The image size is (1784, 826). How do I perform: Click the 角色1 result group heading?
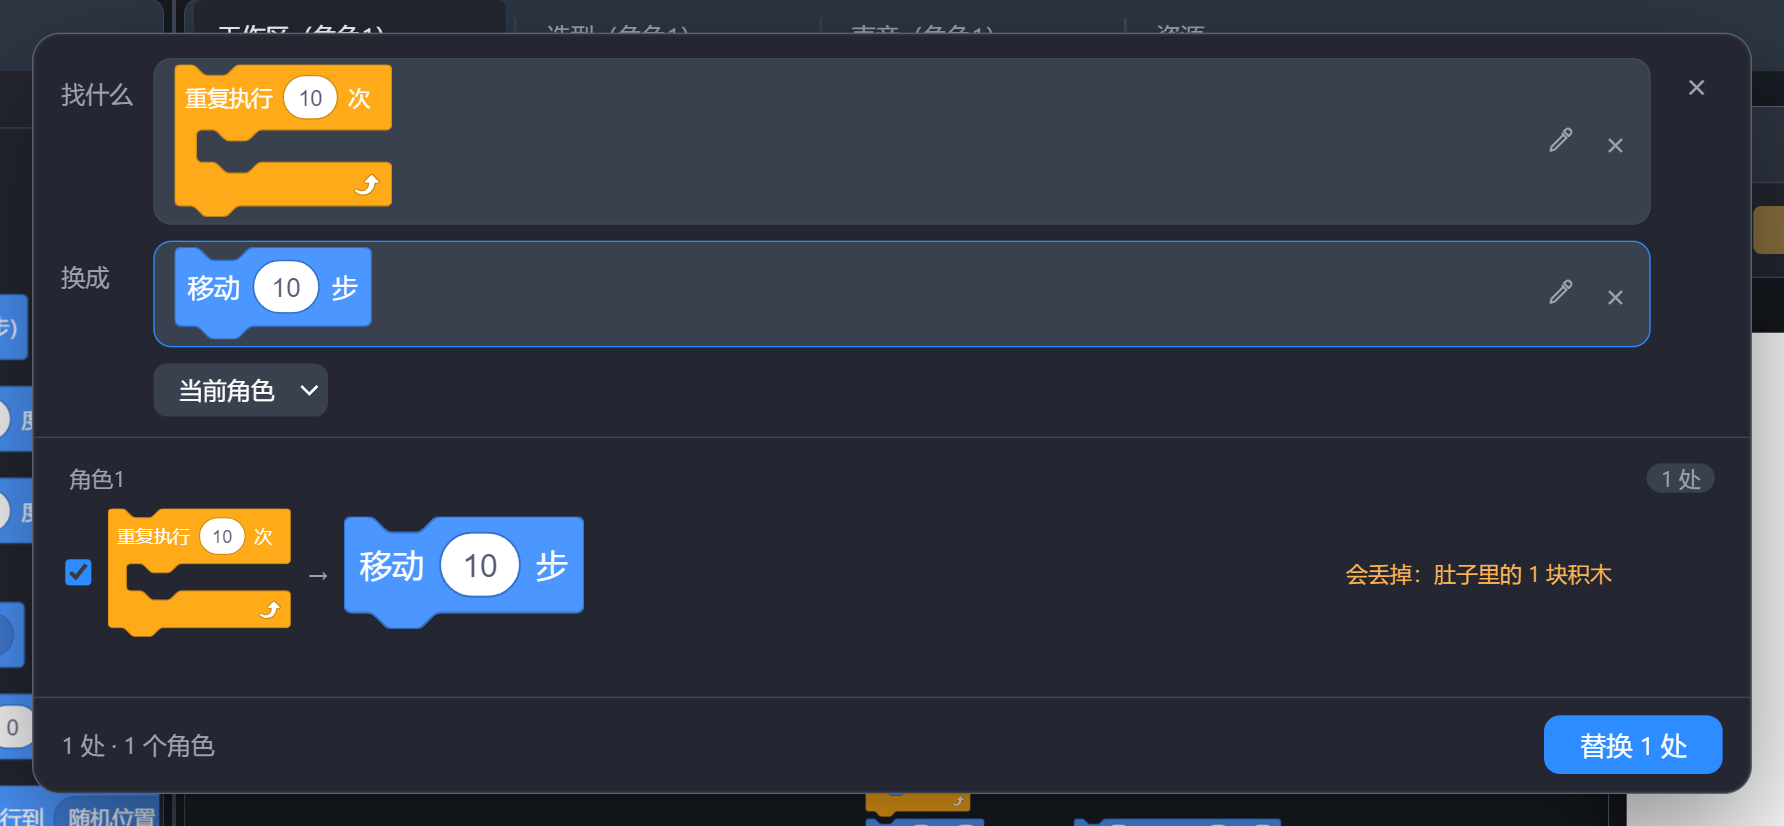96,480
